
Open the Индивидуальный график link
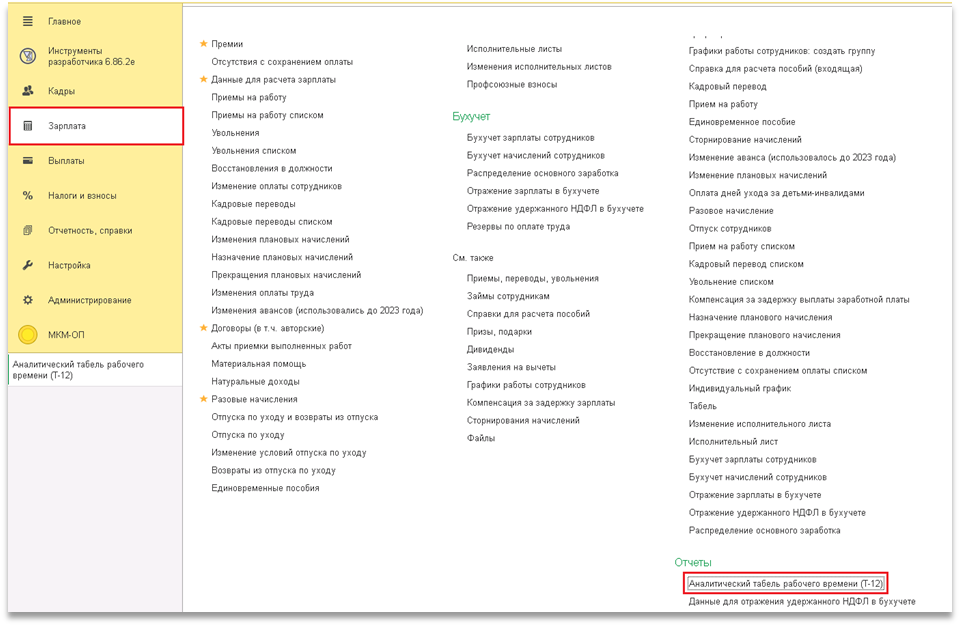tap(739, 388)
